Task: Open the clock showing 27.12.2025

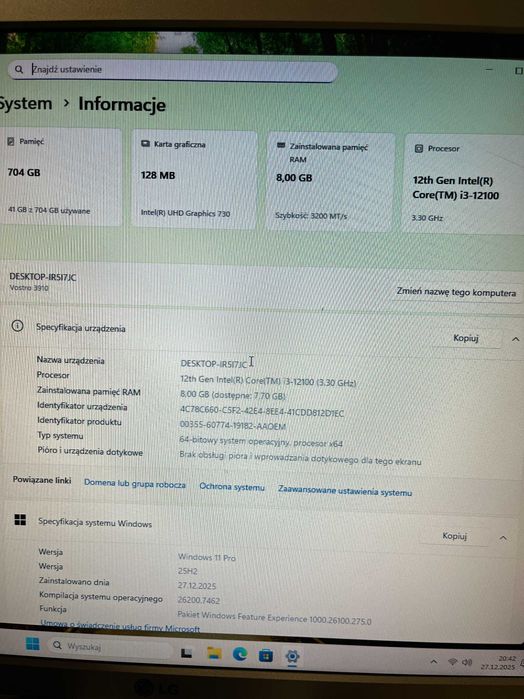Action: coord(498,663)
